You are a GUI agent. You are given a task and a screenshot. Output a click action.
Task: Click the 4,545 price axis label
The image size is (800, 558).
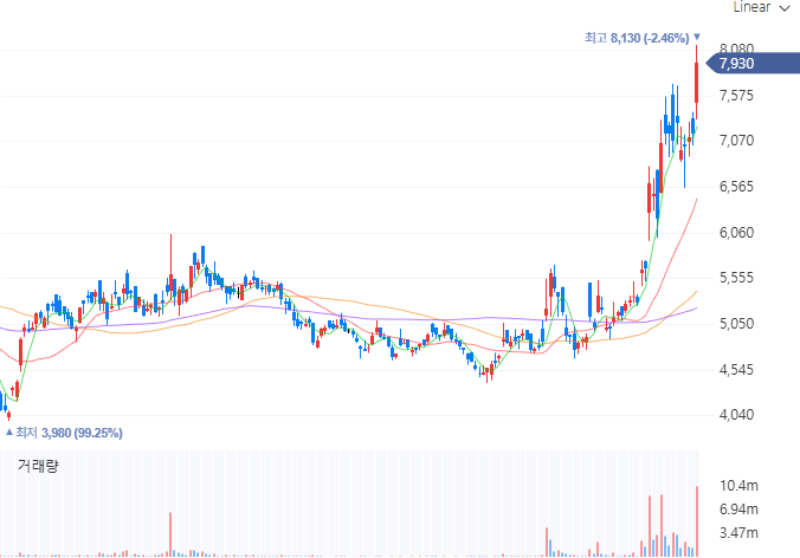[x=736, y=369]
